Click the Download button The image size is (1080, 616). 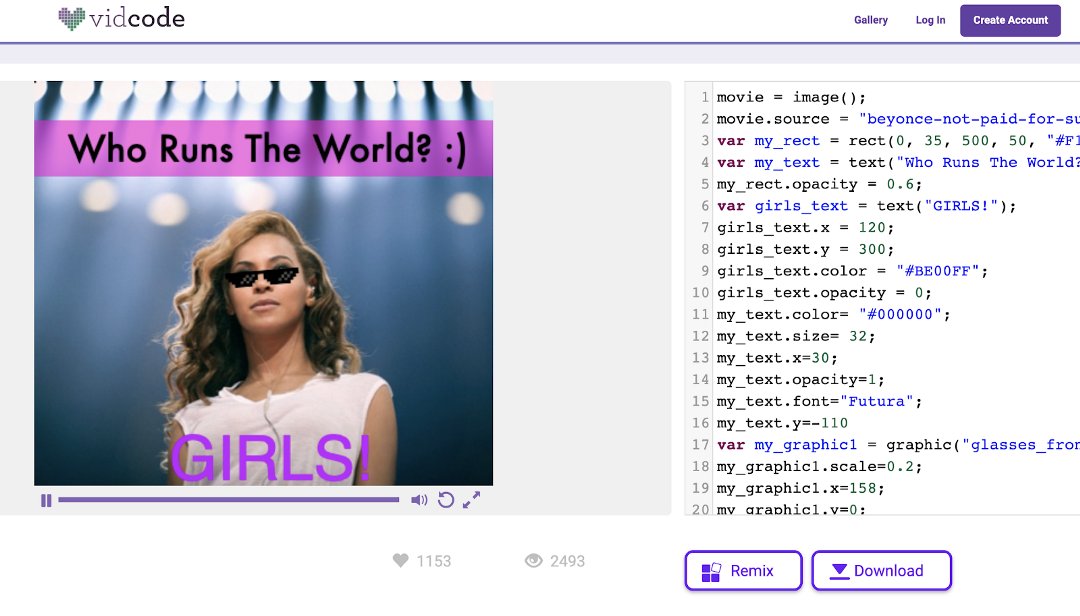881,570
